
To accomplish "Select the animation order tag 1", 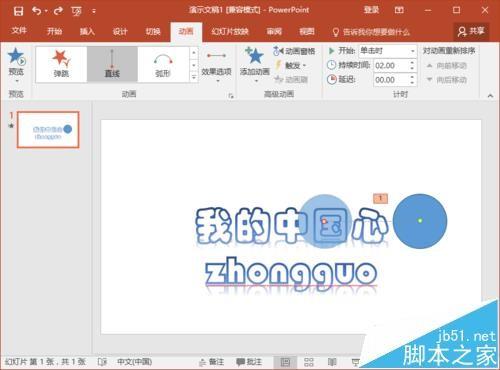I will coord(380,198).
